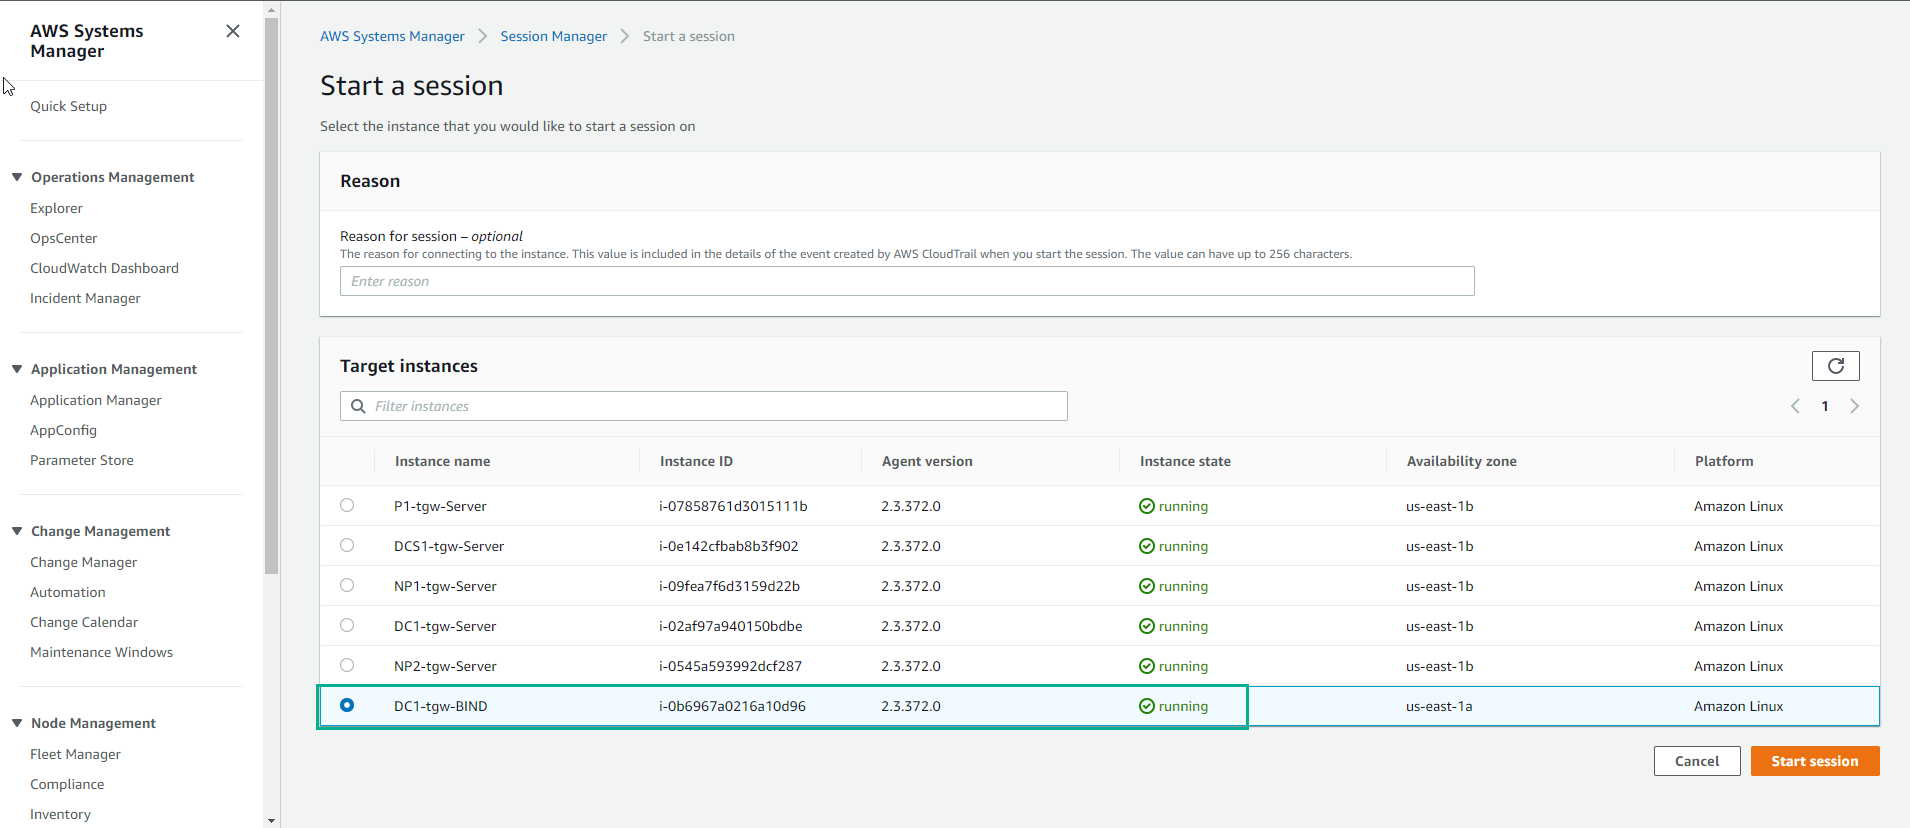
Task: Click running status icon for DC1-tgw-BIND
Action: (x=1147, y=706)
